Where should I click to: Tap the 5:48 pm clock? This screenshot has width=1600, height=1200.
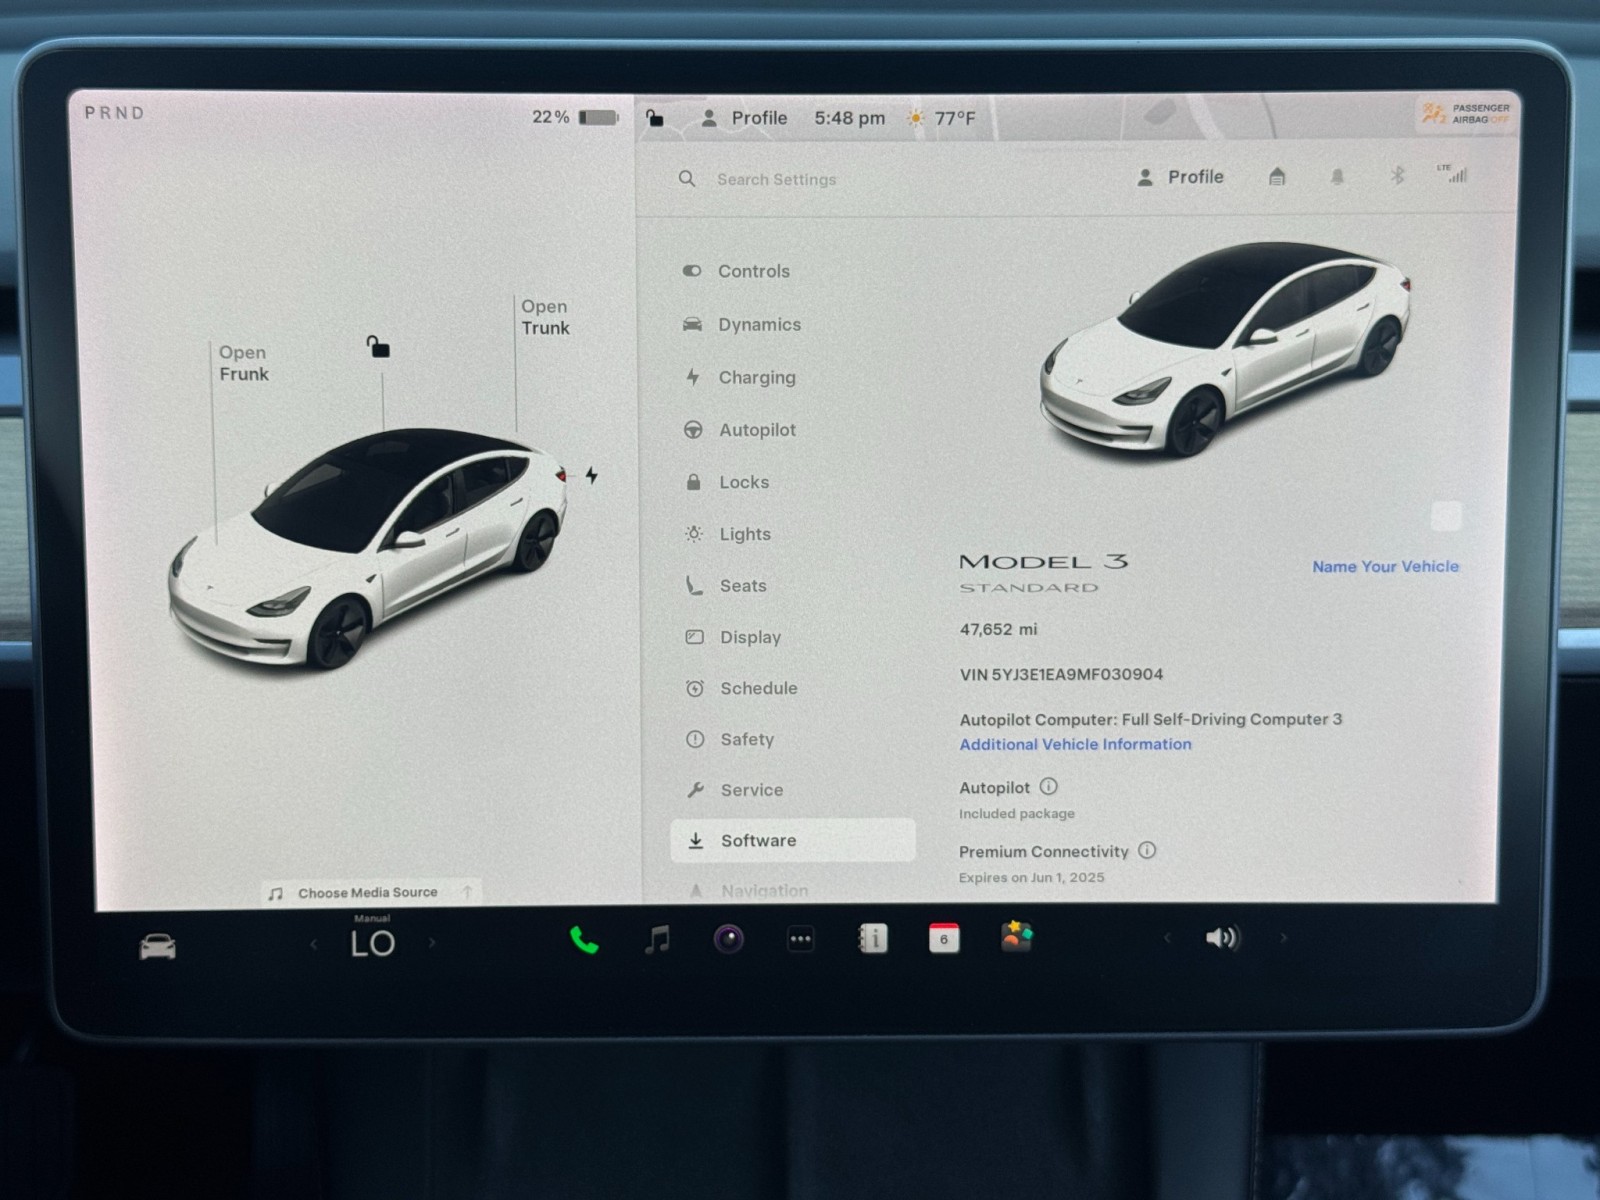coord(849,118)
